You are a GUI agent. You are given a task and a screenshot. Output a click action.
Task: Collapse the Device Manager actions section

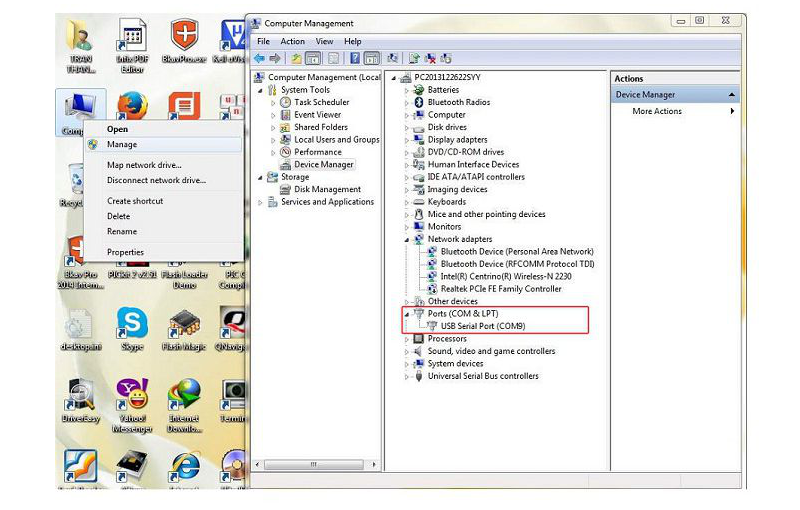pyautogui.click(x=732, y=95)
